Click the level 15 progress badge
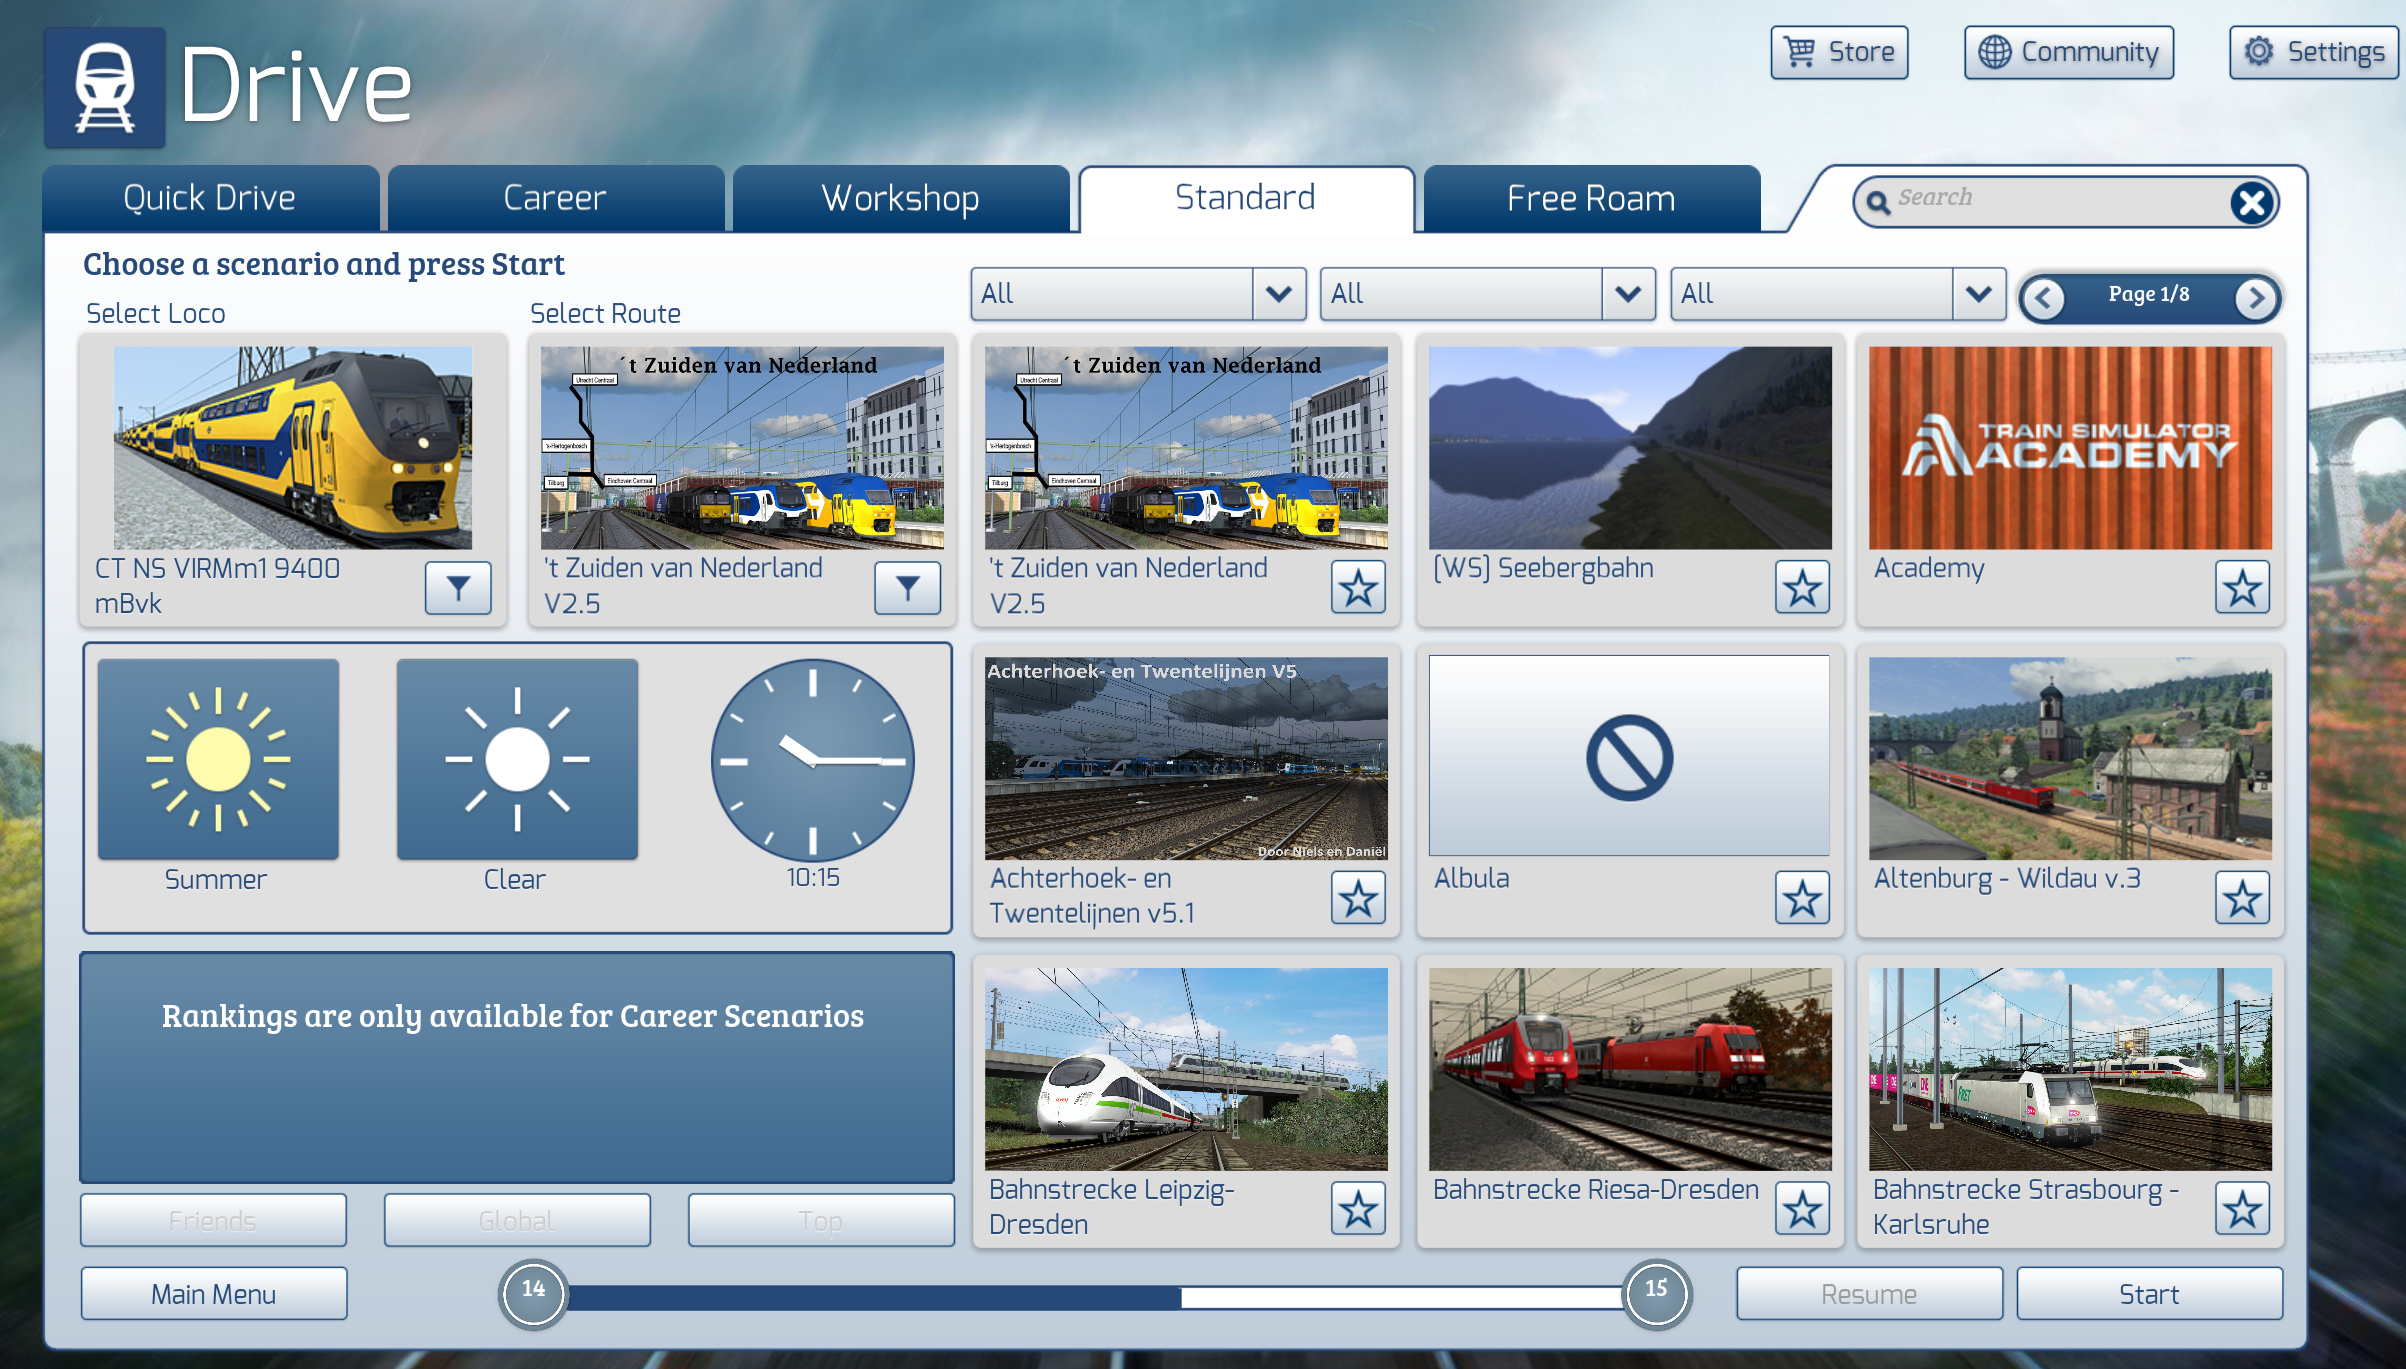 pos(1657,1294)
